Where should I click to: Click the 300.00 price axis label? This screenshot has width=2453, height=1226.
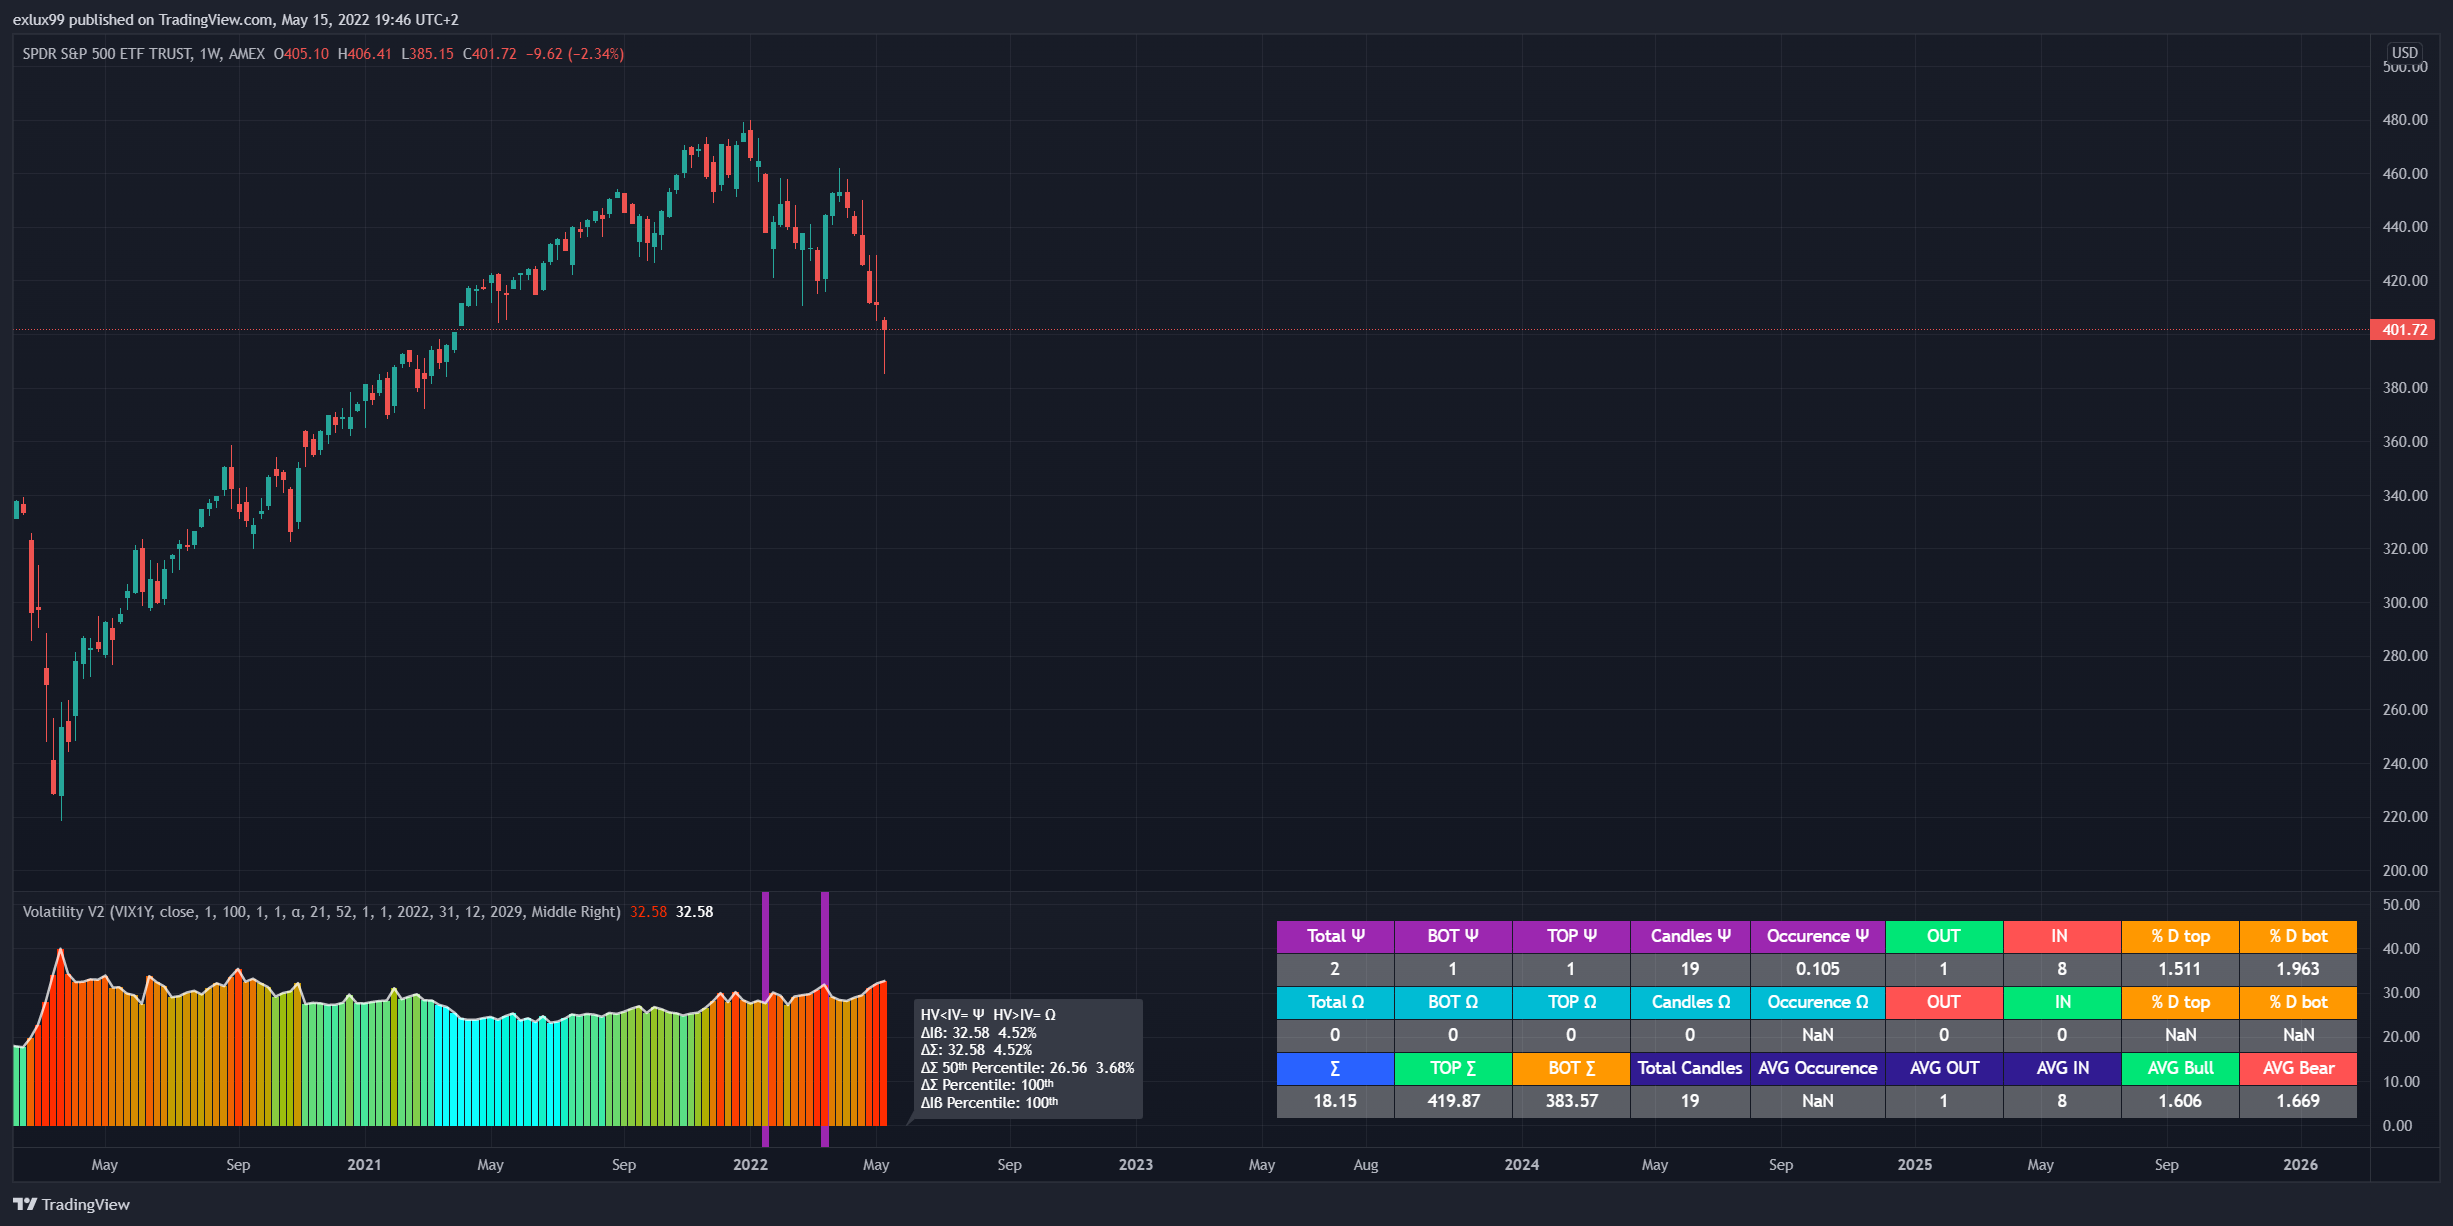[x=2405, y=603]
